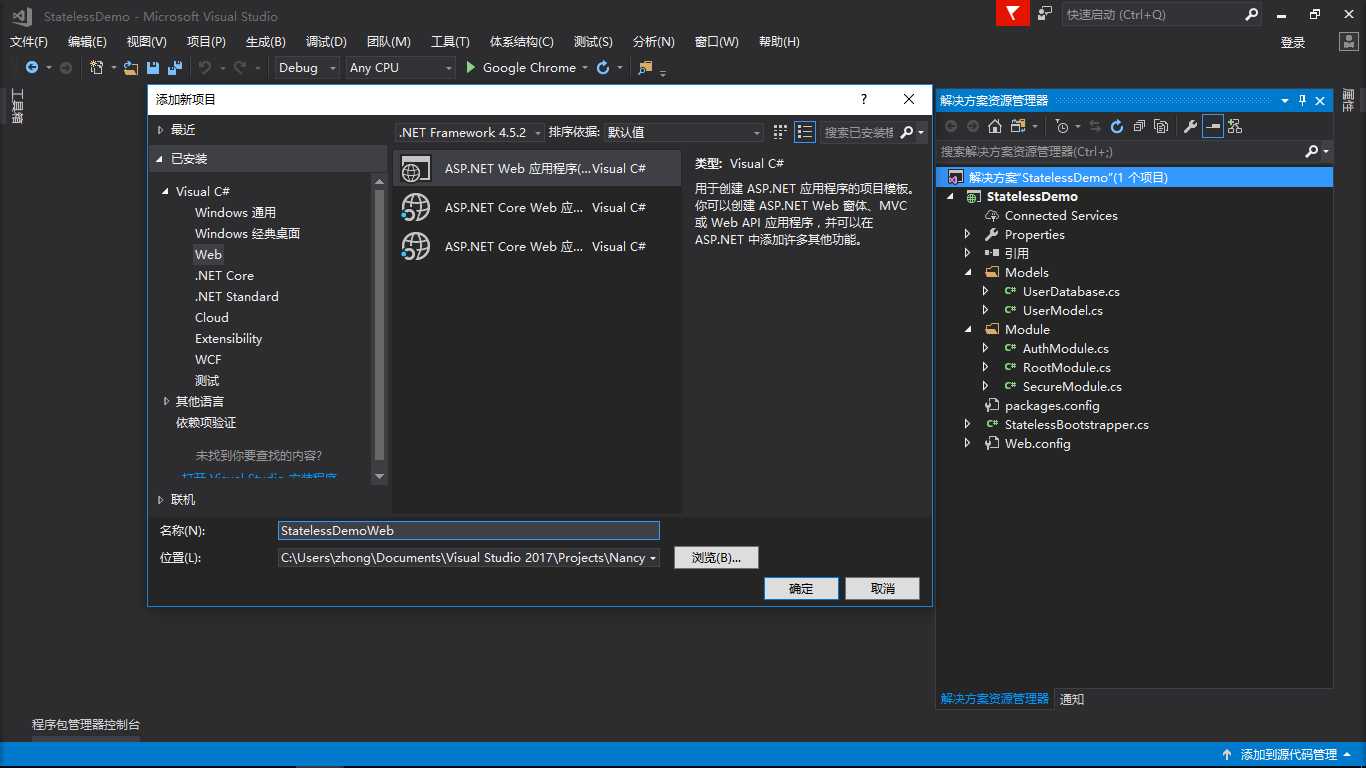Click the 取消 button
1366x768 pixels.
click(x=882, y=588)
